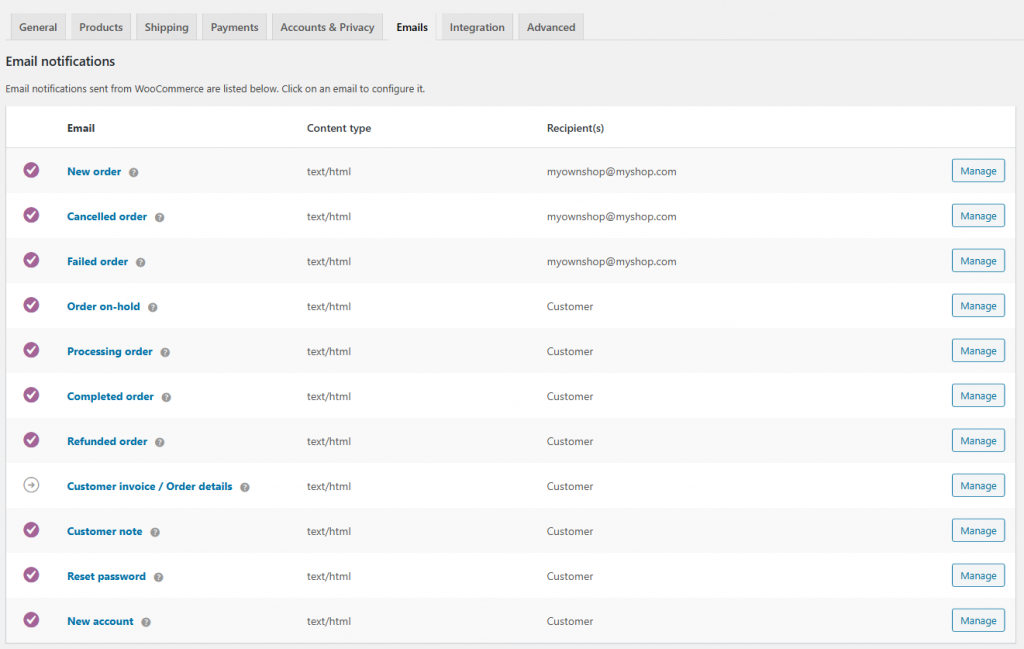Click the Cancelled order recipient email address
The width and height of the screenshot is (1024, 649).
tap(611, 217)
